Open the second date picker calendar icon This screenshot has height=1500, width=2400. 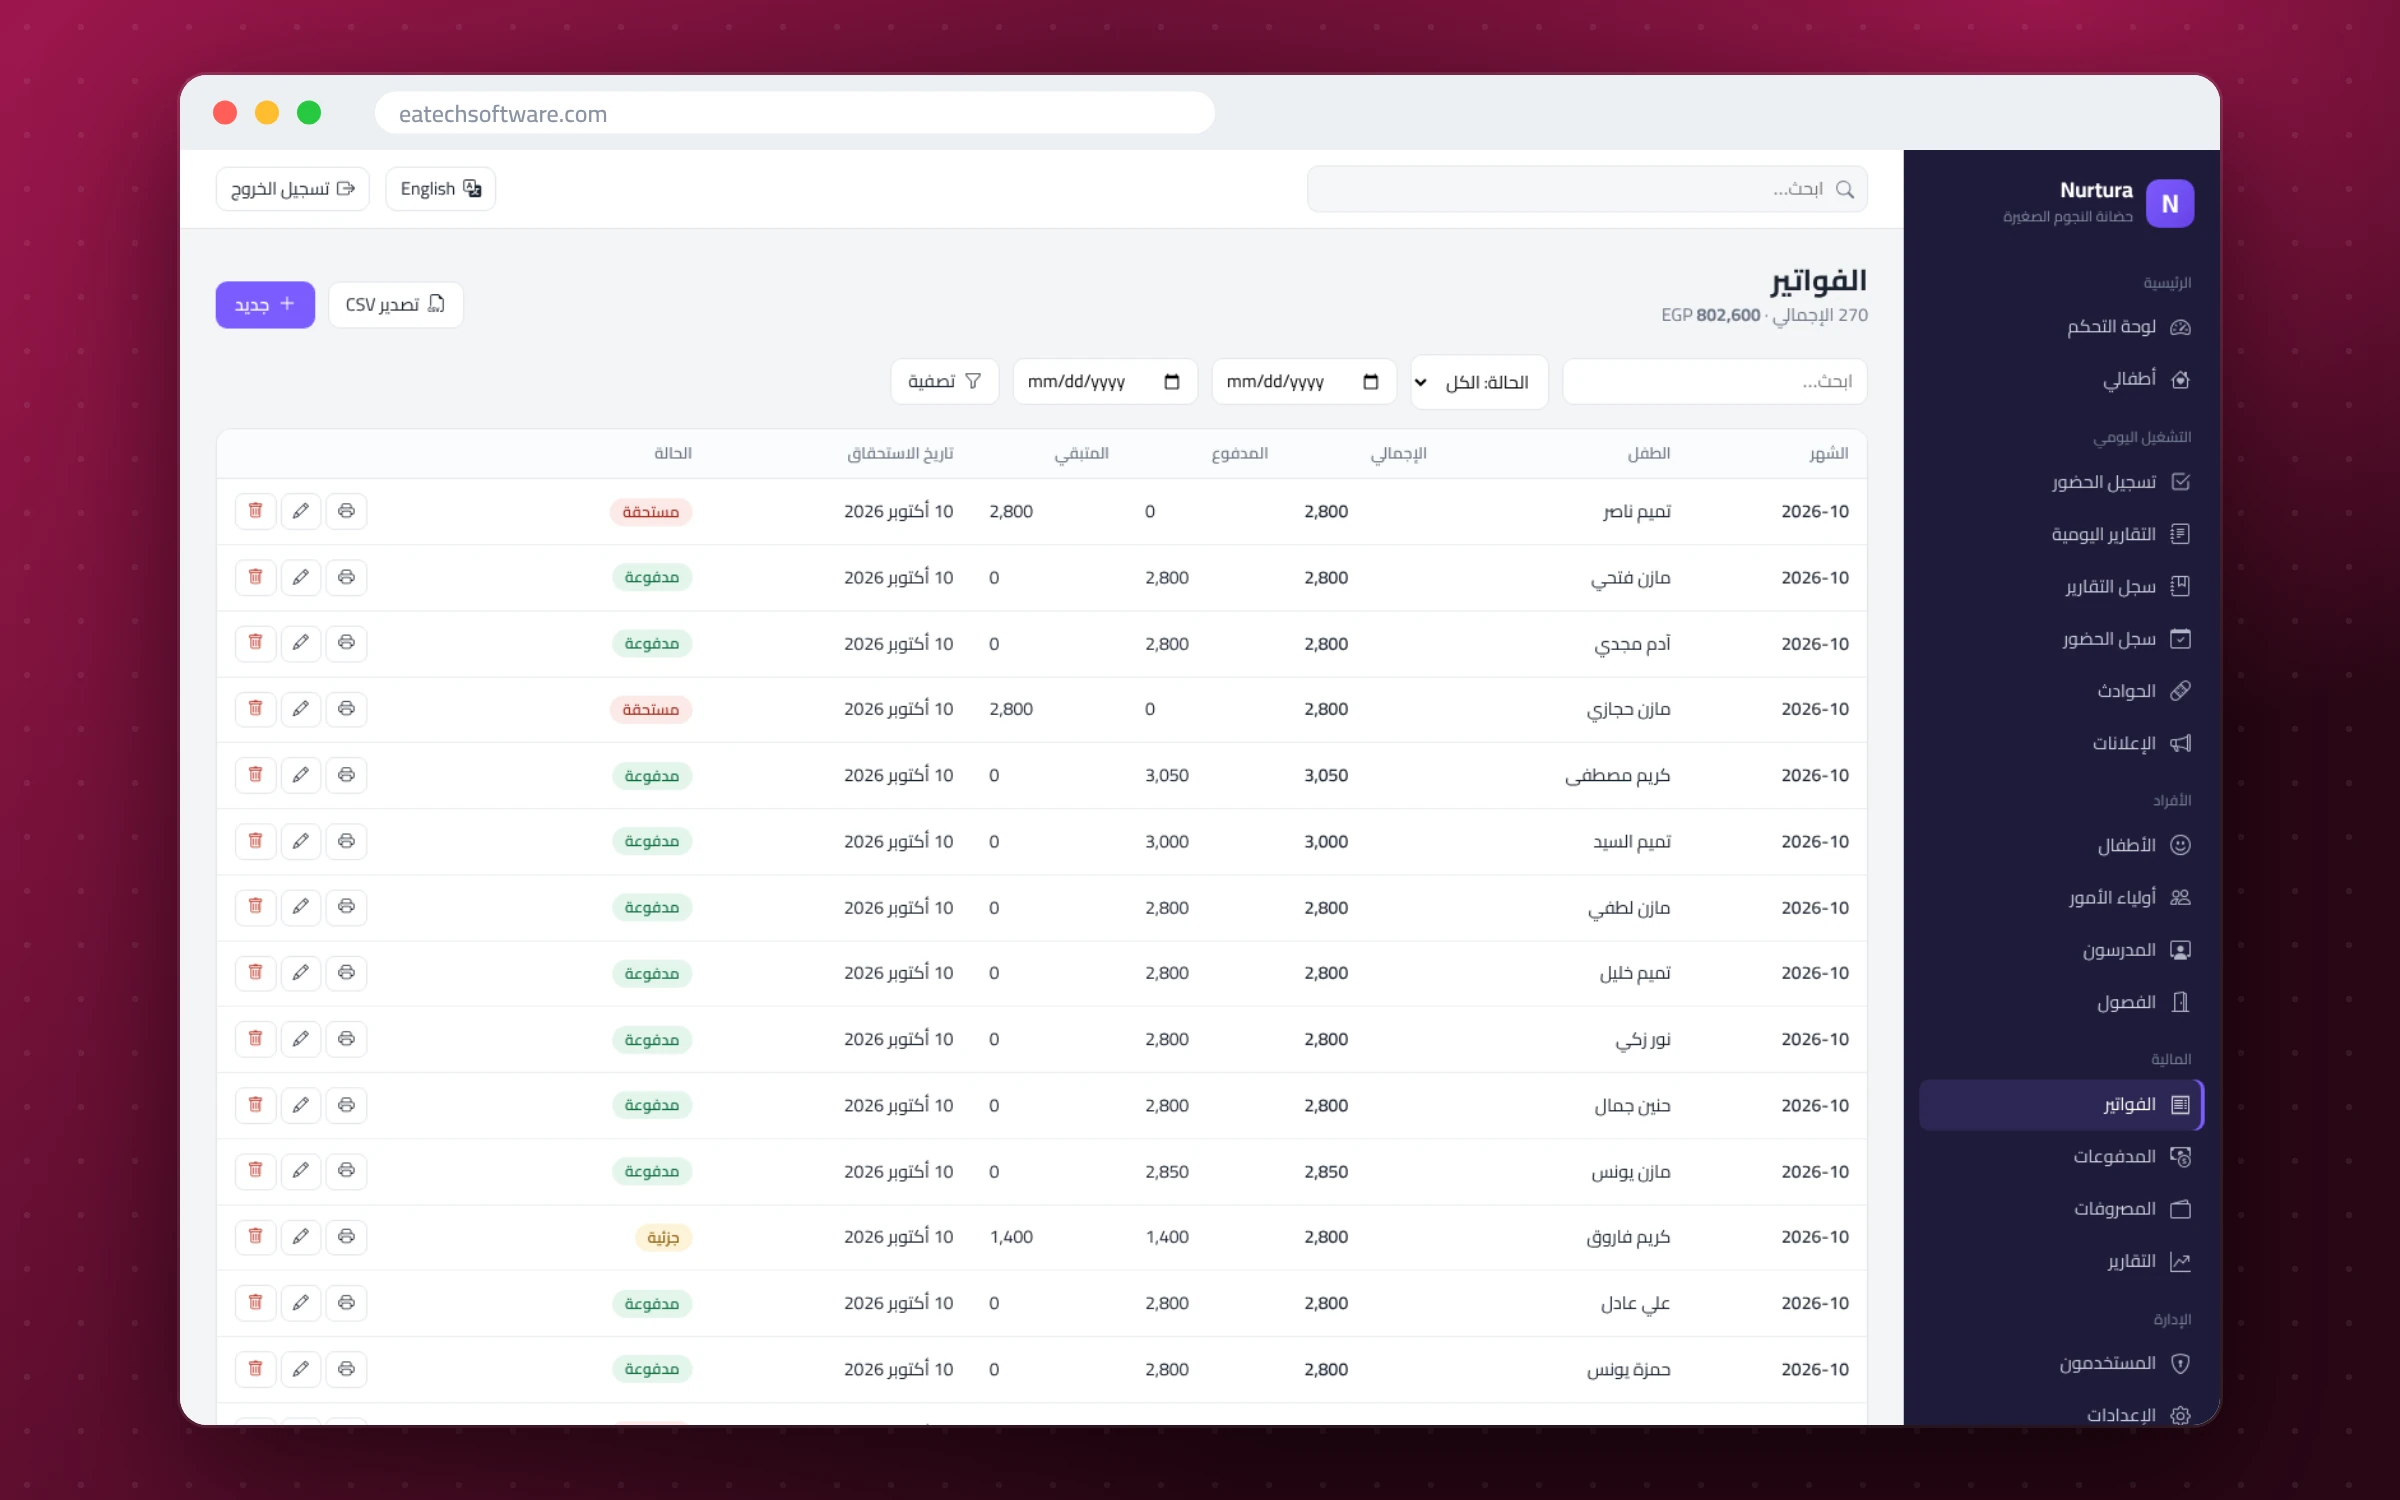click(1171, 382)
